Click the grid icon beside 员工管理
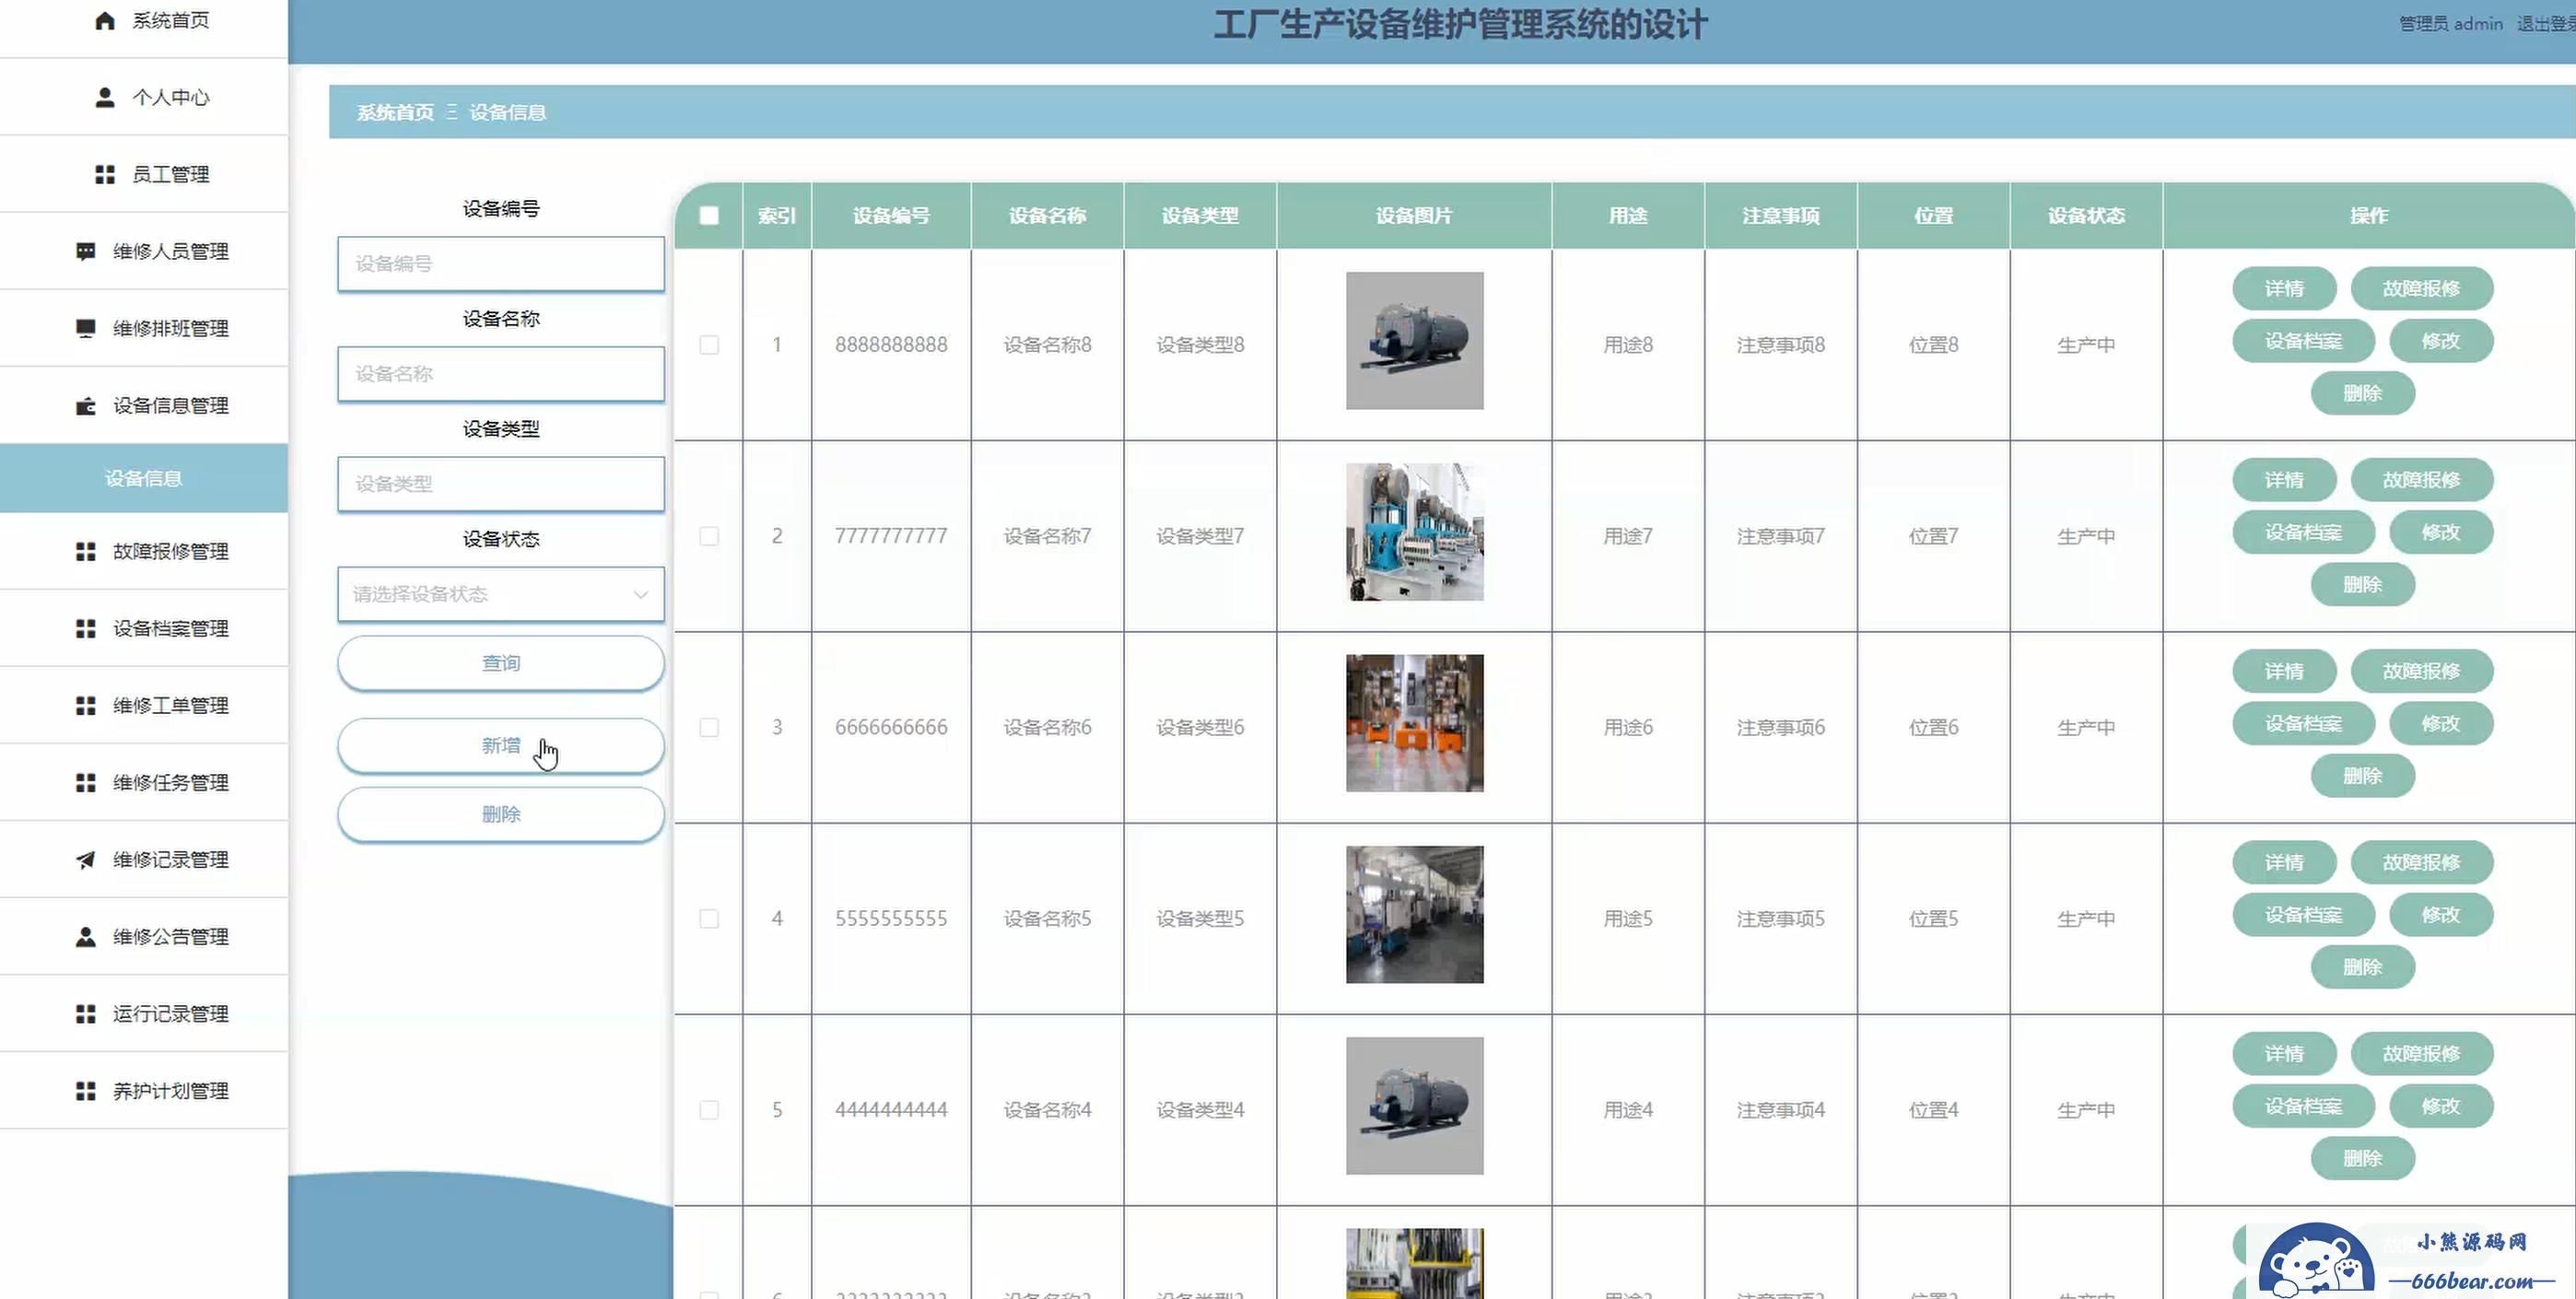 [105, 174]
